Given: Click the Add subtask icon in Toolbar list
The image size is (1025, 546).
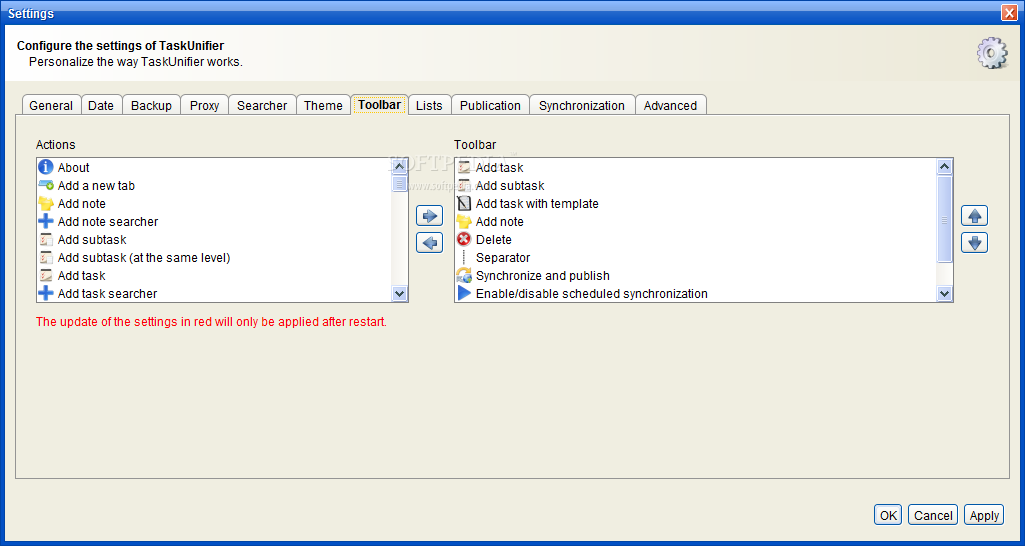Looking at the screenshot, I should tap(464, 186).
